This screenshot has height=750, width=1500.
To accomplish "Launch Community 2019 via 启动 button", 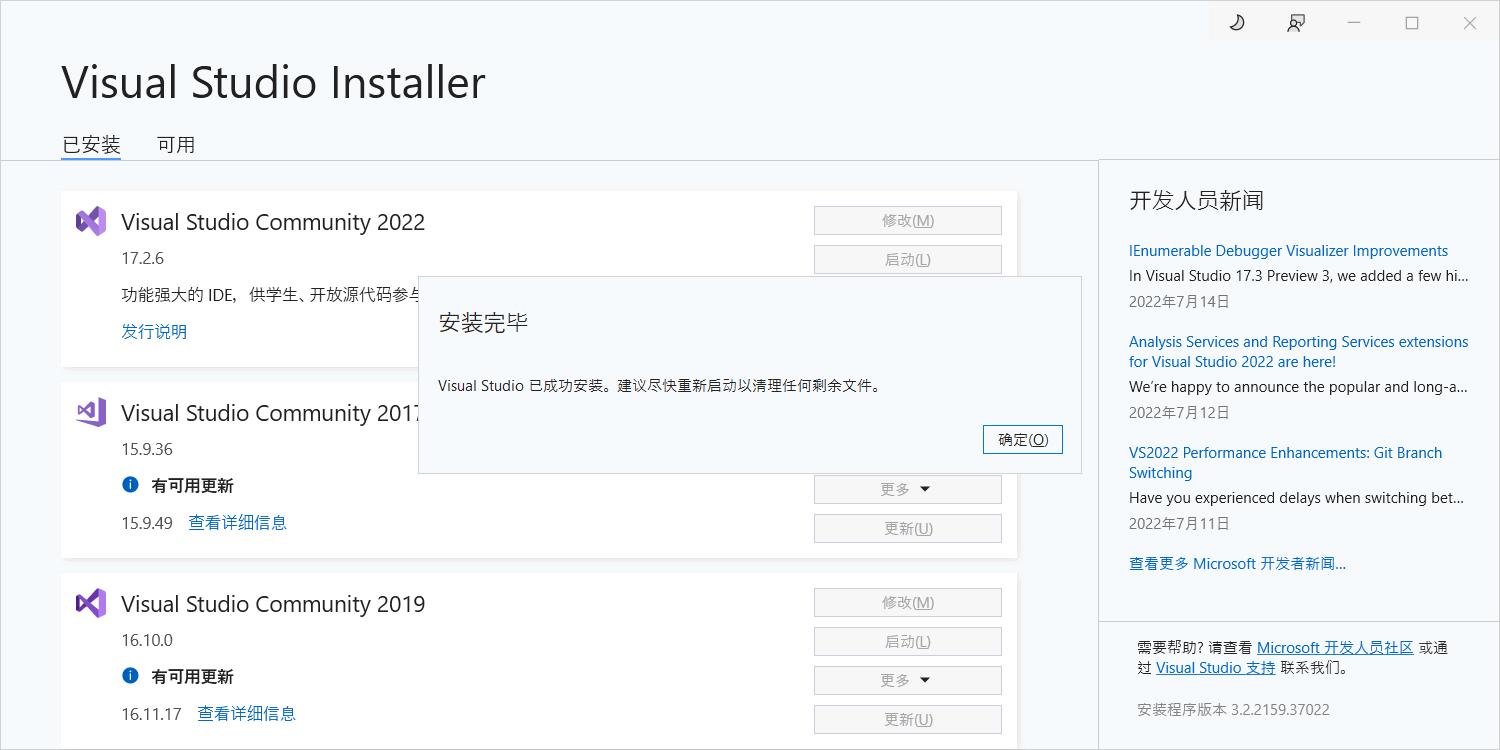I will pyautogui.click(x=907, y=641).
